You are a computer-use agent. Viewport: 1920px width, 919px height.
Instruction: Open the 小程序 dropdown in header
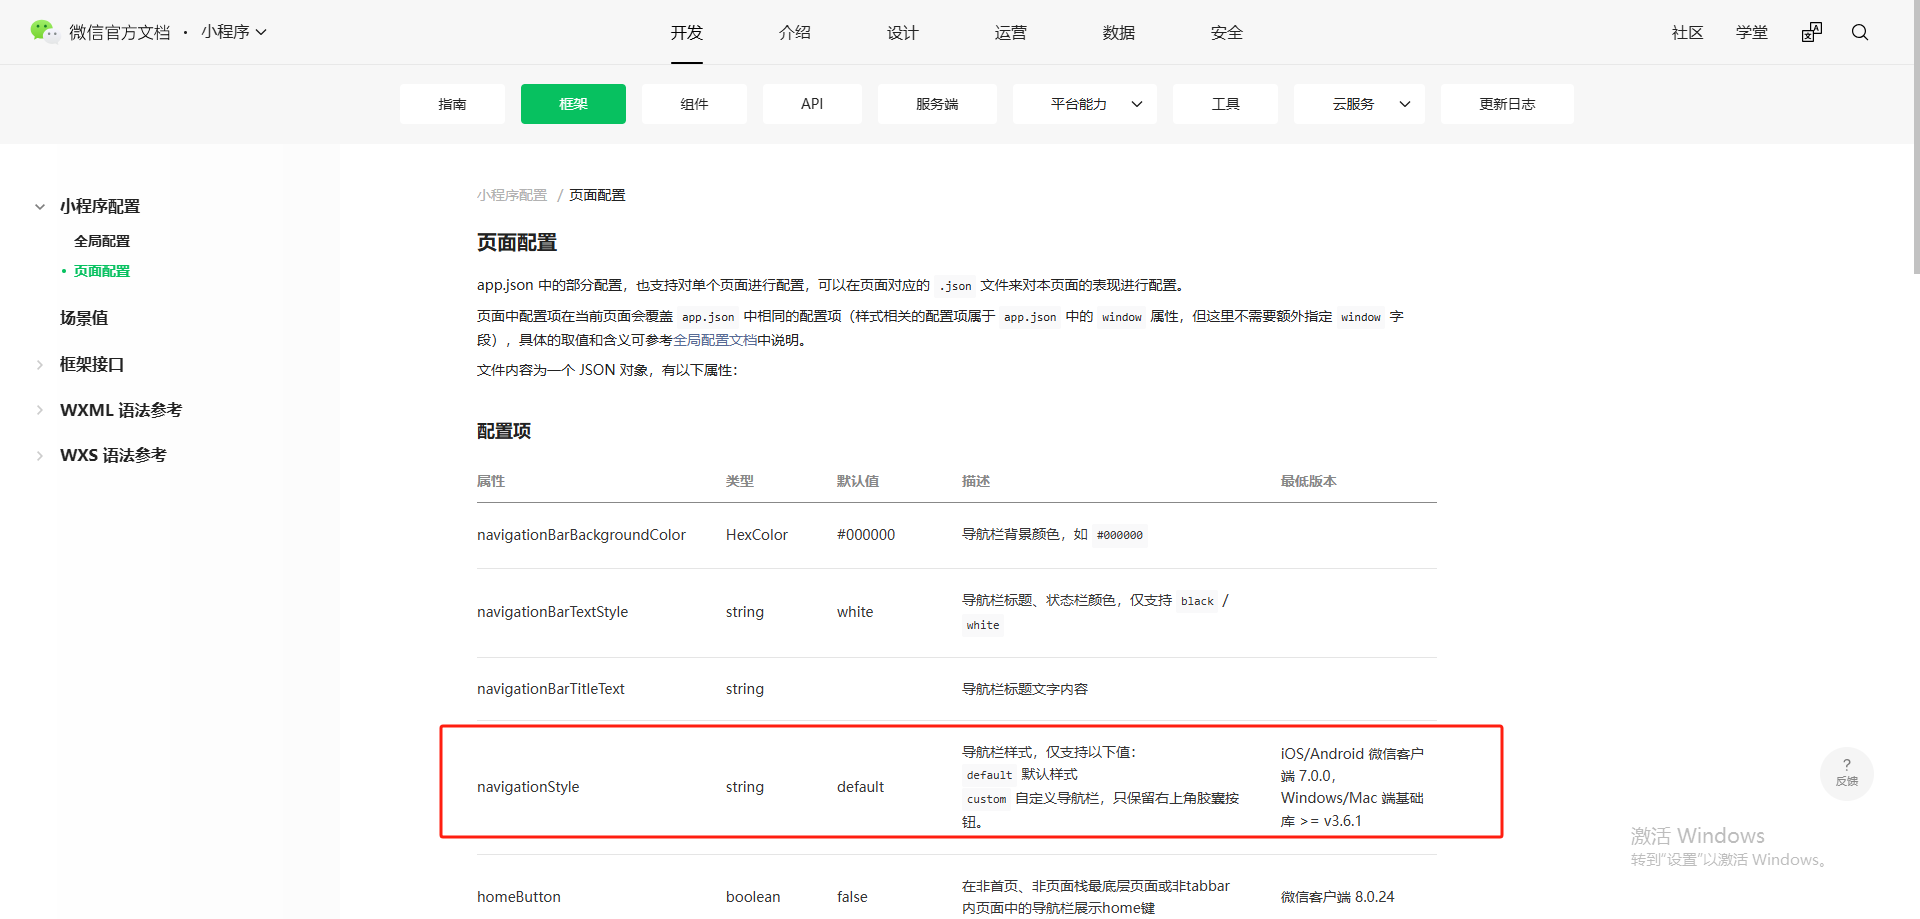pos(234,32)
